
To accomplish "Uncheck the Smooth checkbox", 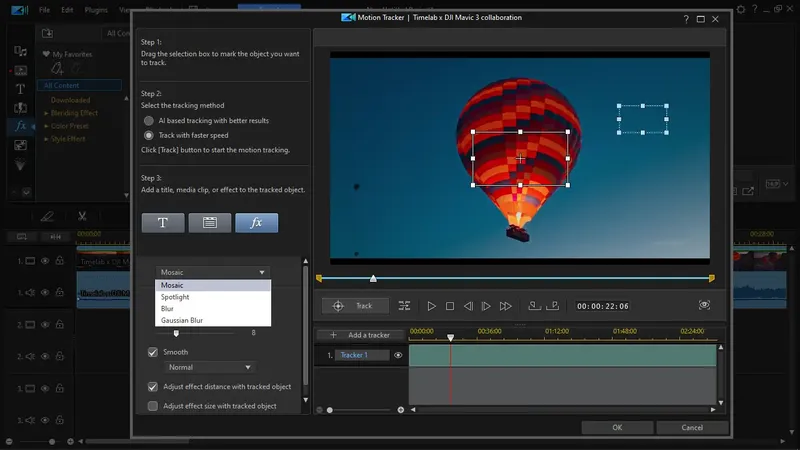I will click(153, 352).
